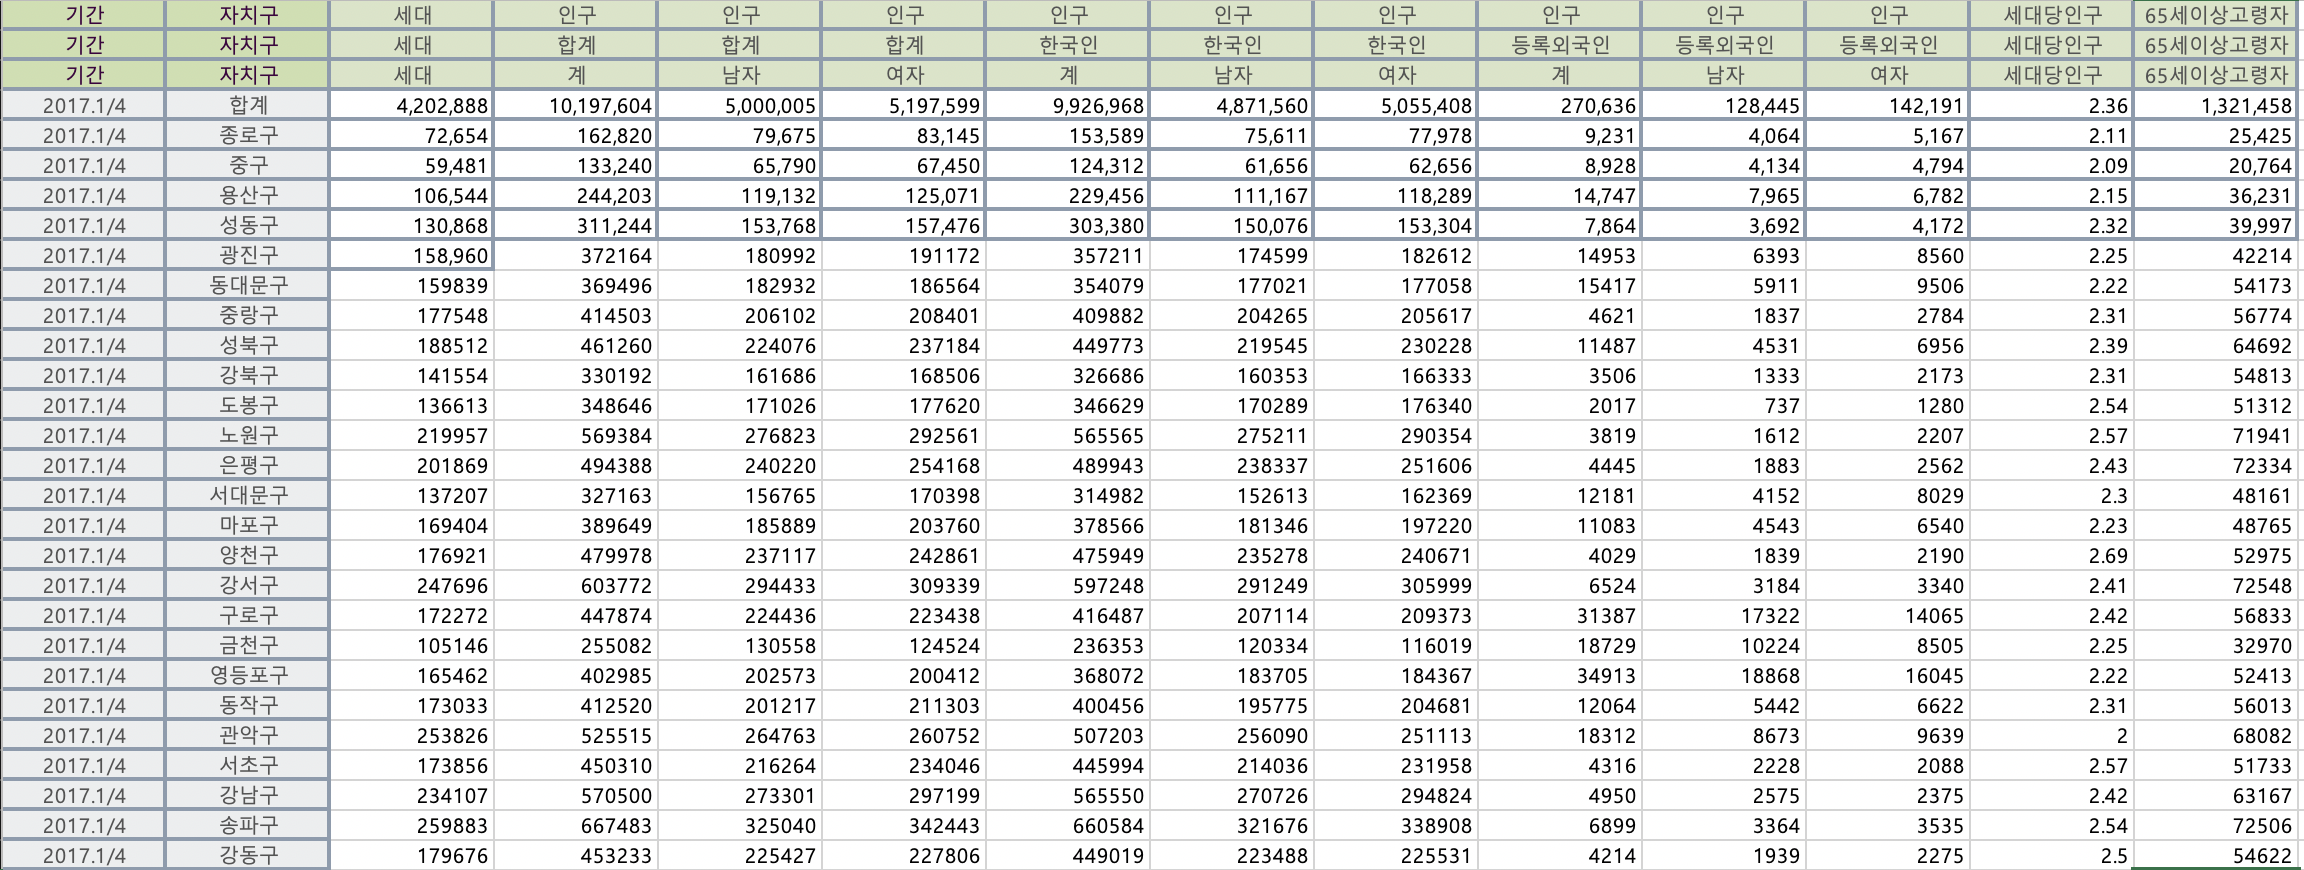This screenshot has width=2304, height=870.
Task: Select total Korean population 9,926,968
Action: pos(1067,105)
